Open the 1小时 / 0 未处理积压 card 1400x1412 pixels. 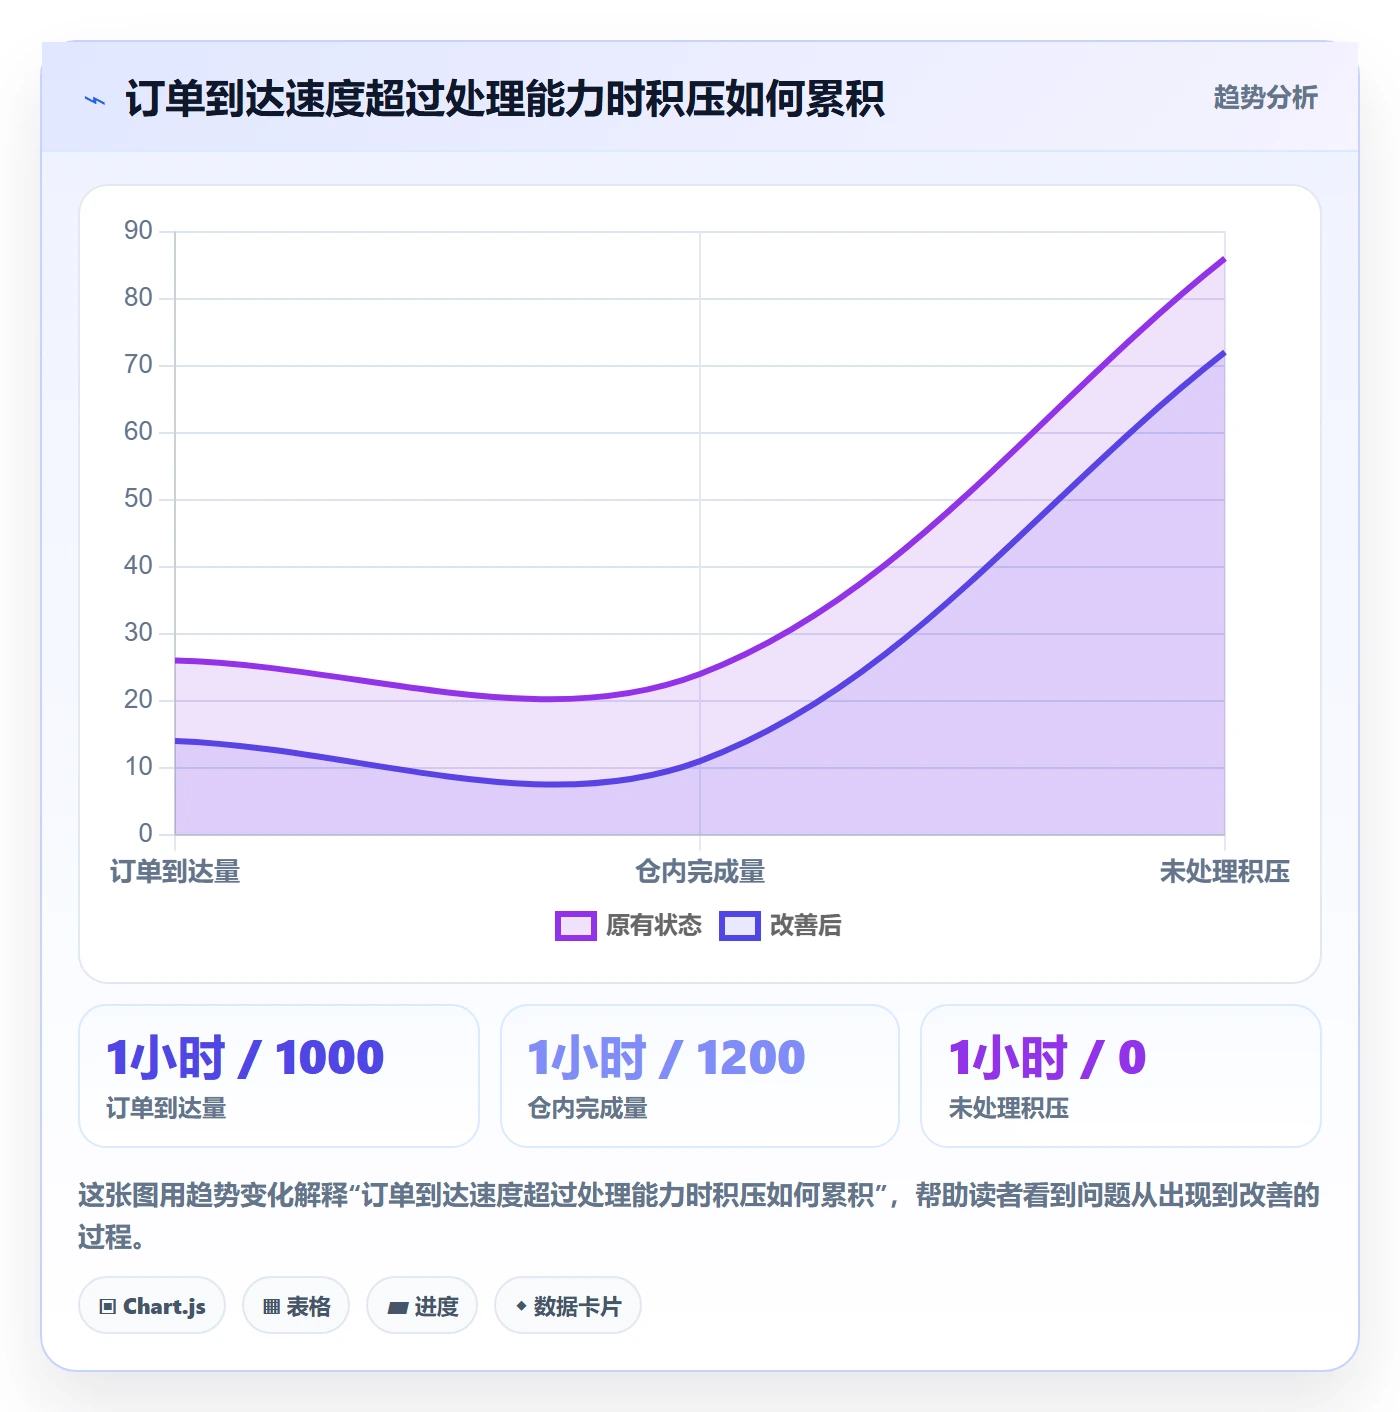1121,1076
